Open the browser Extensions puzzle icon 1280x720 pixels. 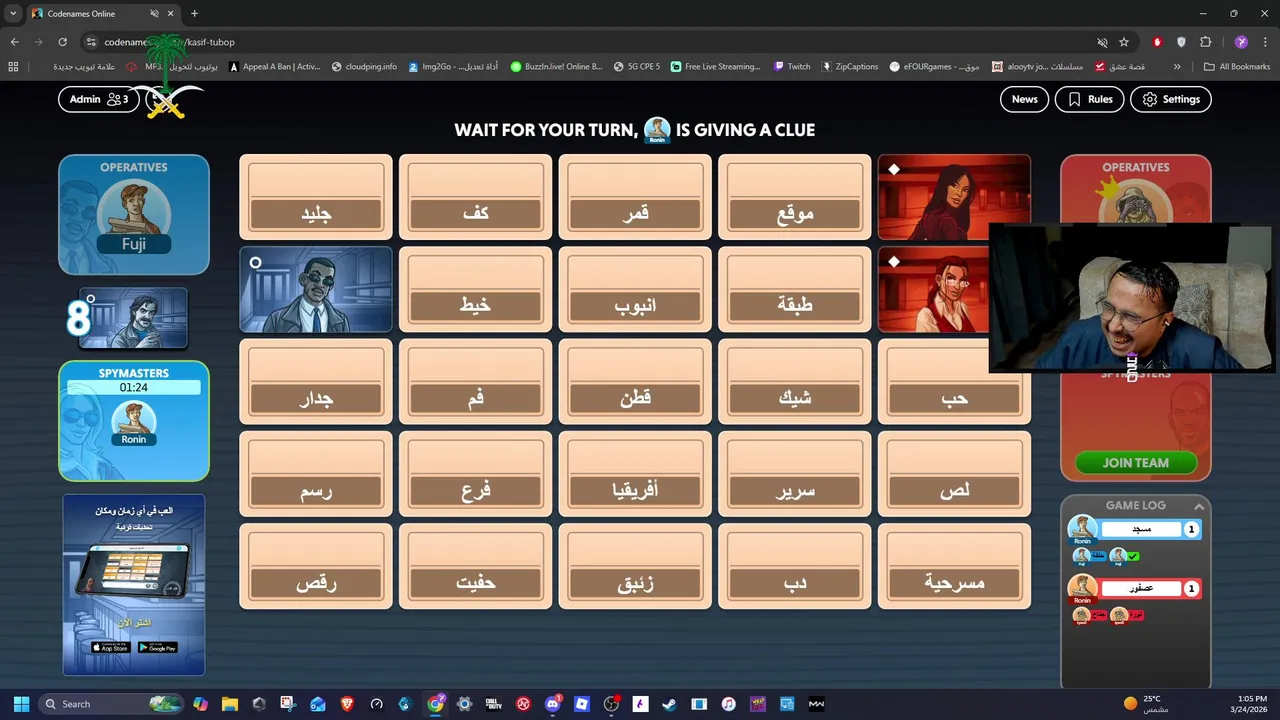pos(1205,42)
